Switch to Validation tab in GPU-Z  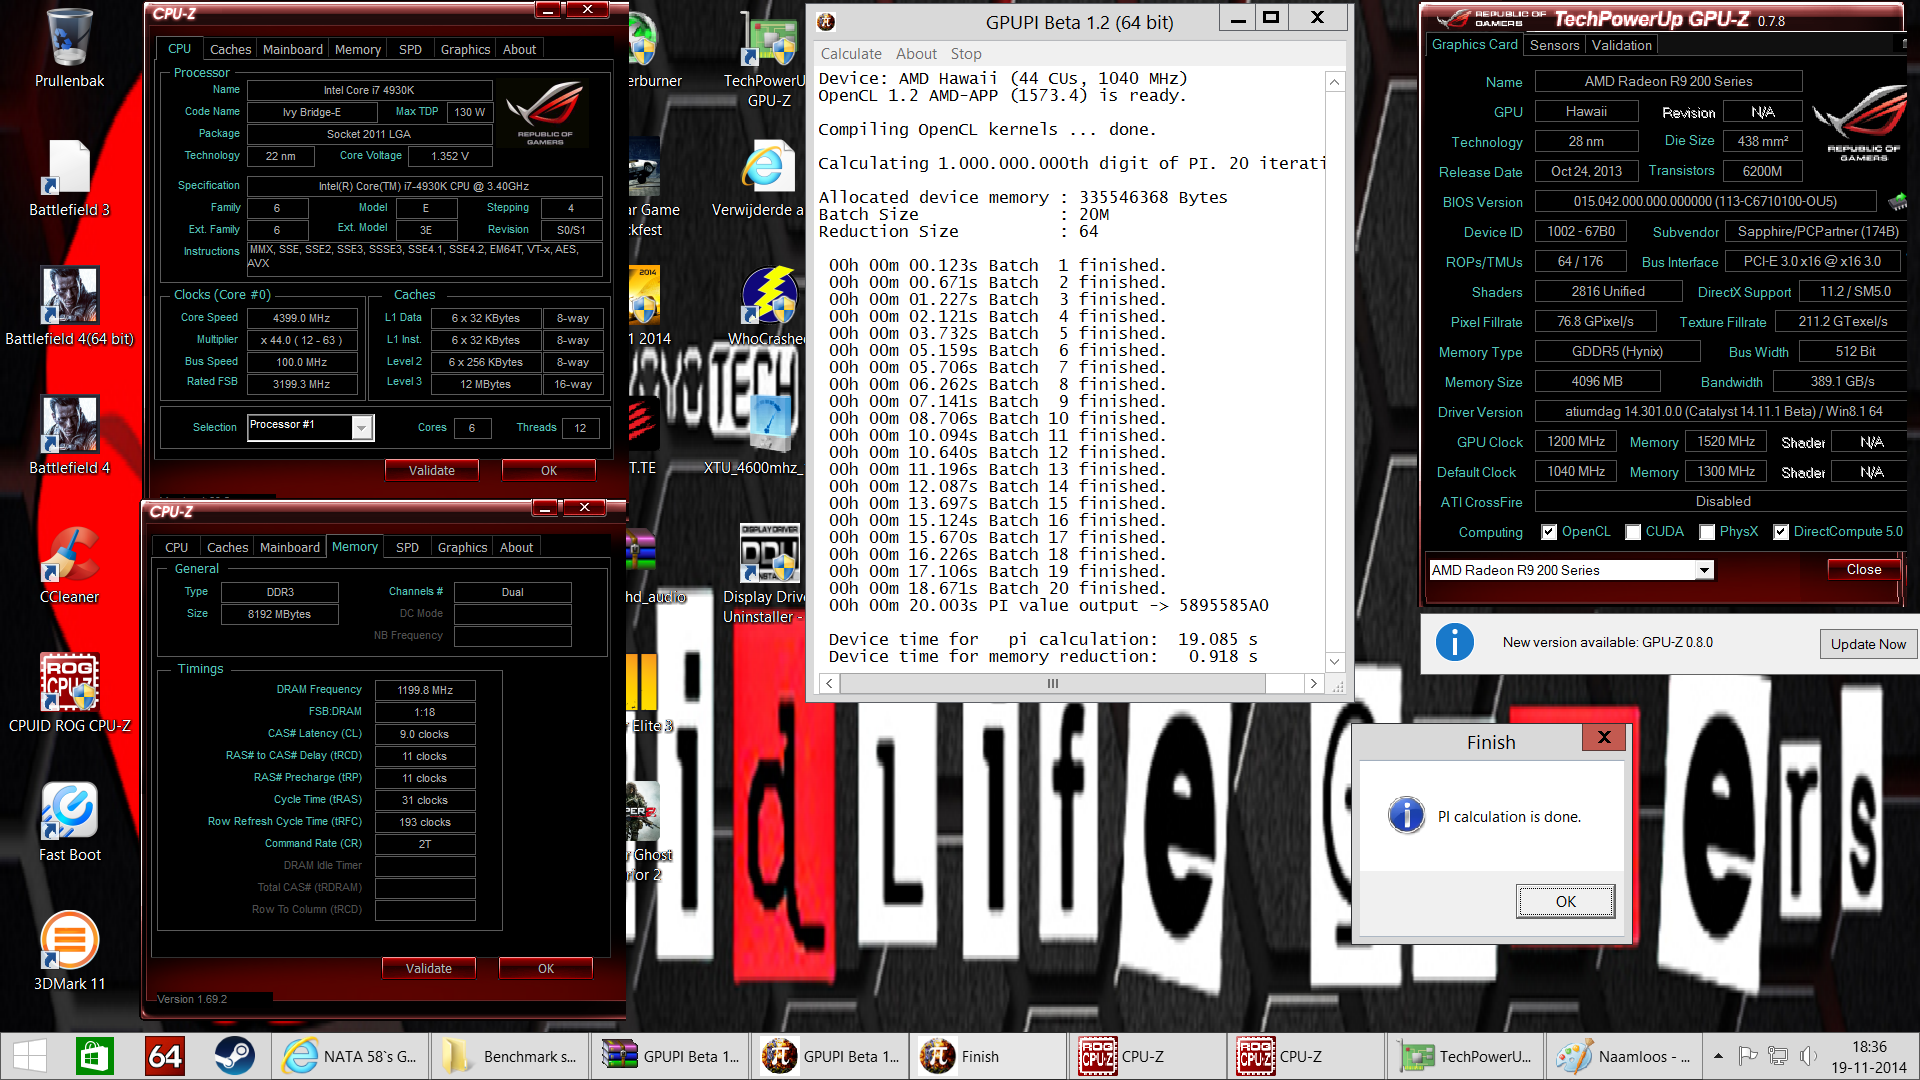[1621, 45]
